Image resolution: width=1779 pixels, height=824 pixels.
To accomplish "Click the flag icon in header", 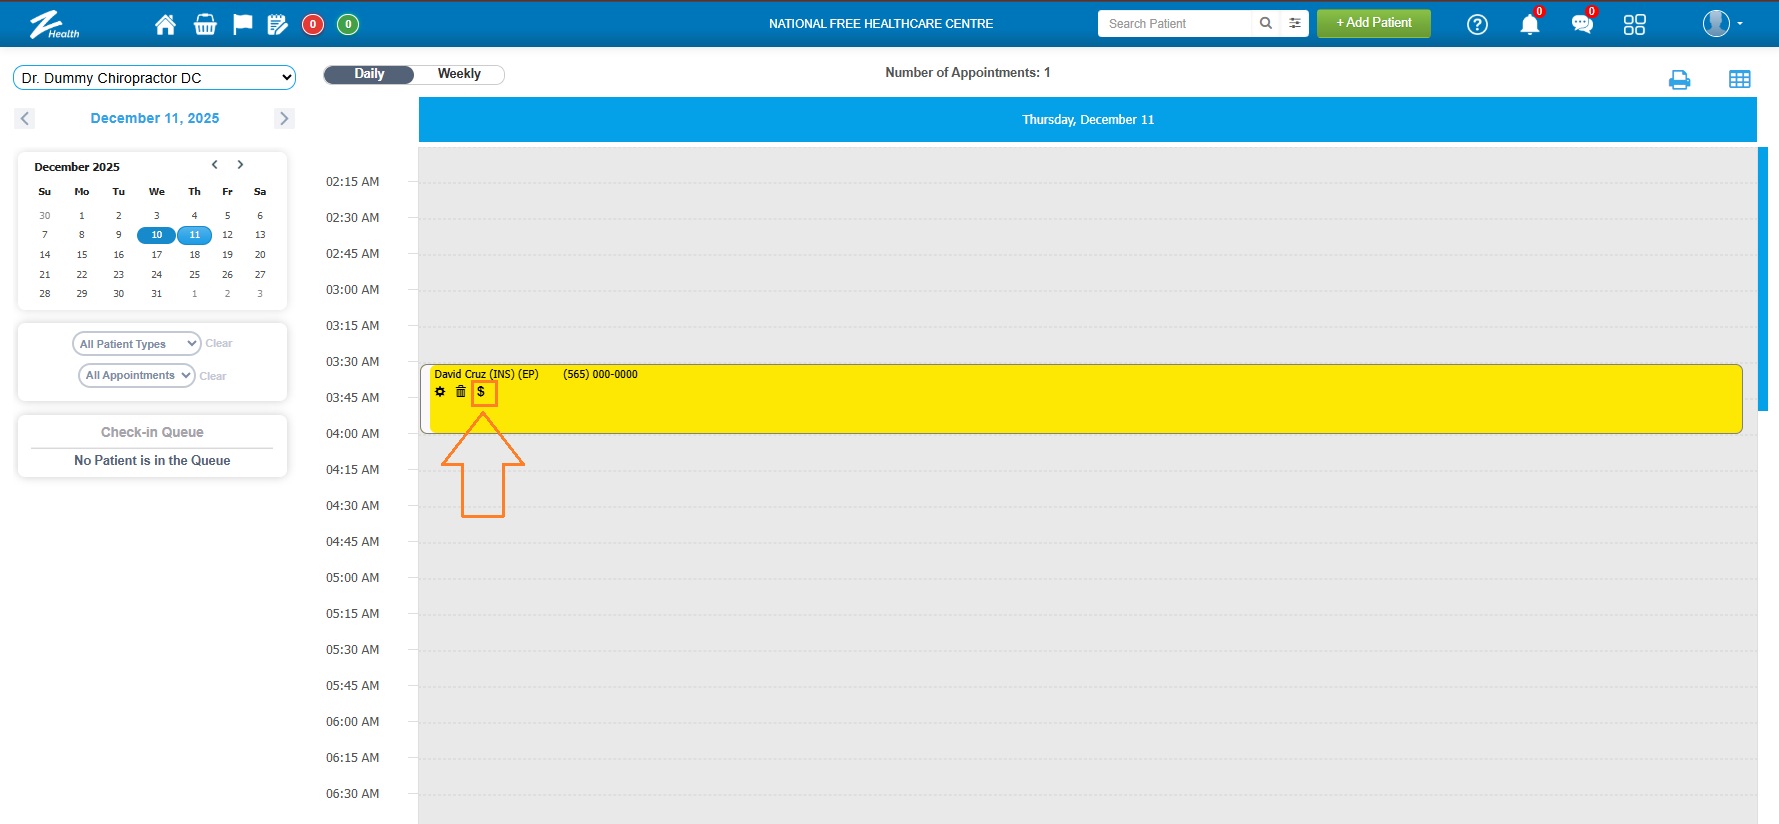I will click(242, 24).
